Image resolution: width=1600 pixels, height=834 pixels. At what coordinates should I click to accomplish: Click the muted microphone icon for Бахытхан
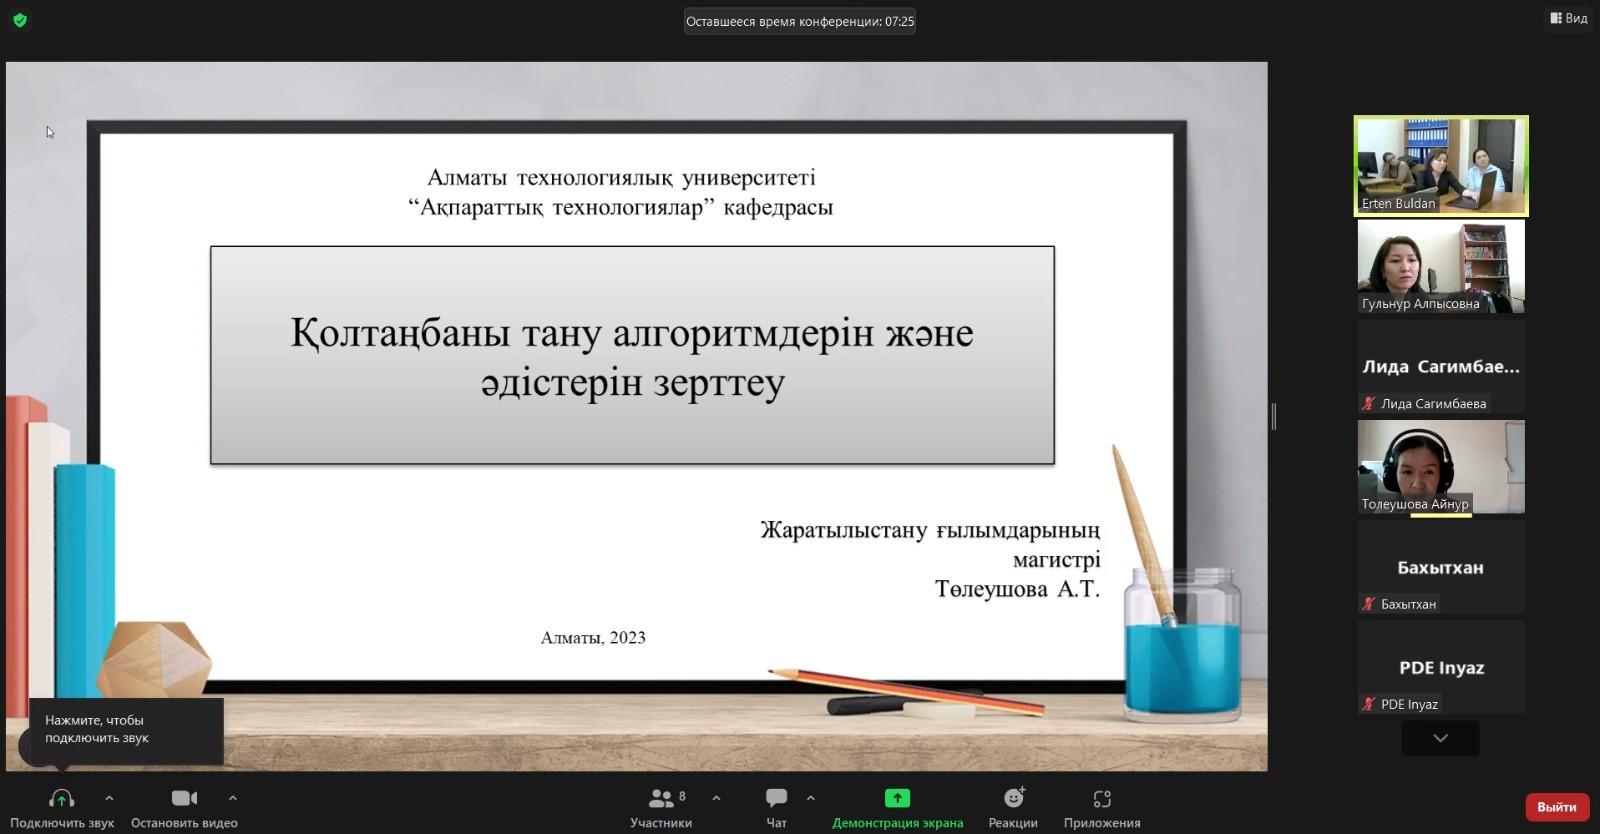click(1368, 604)
